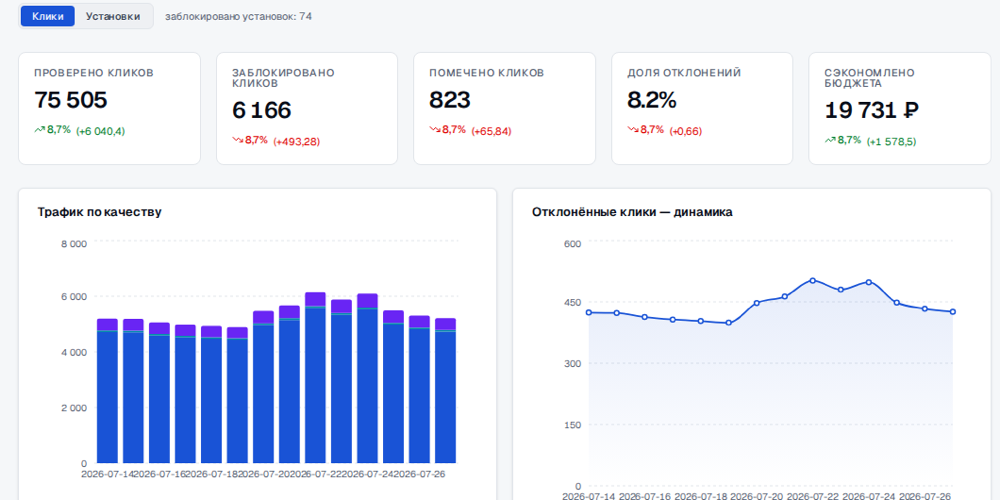Screen dimensions: 1000x500
Task: Click the upward trend arrow in Проверено кликов
Action: point(40,129)
